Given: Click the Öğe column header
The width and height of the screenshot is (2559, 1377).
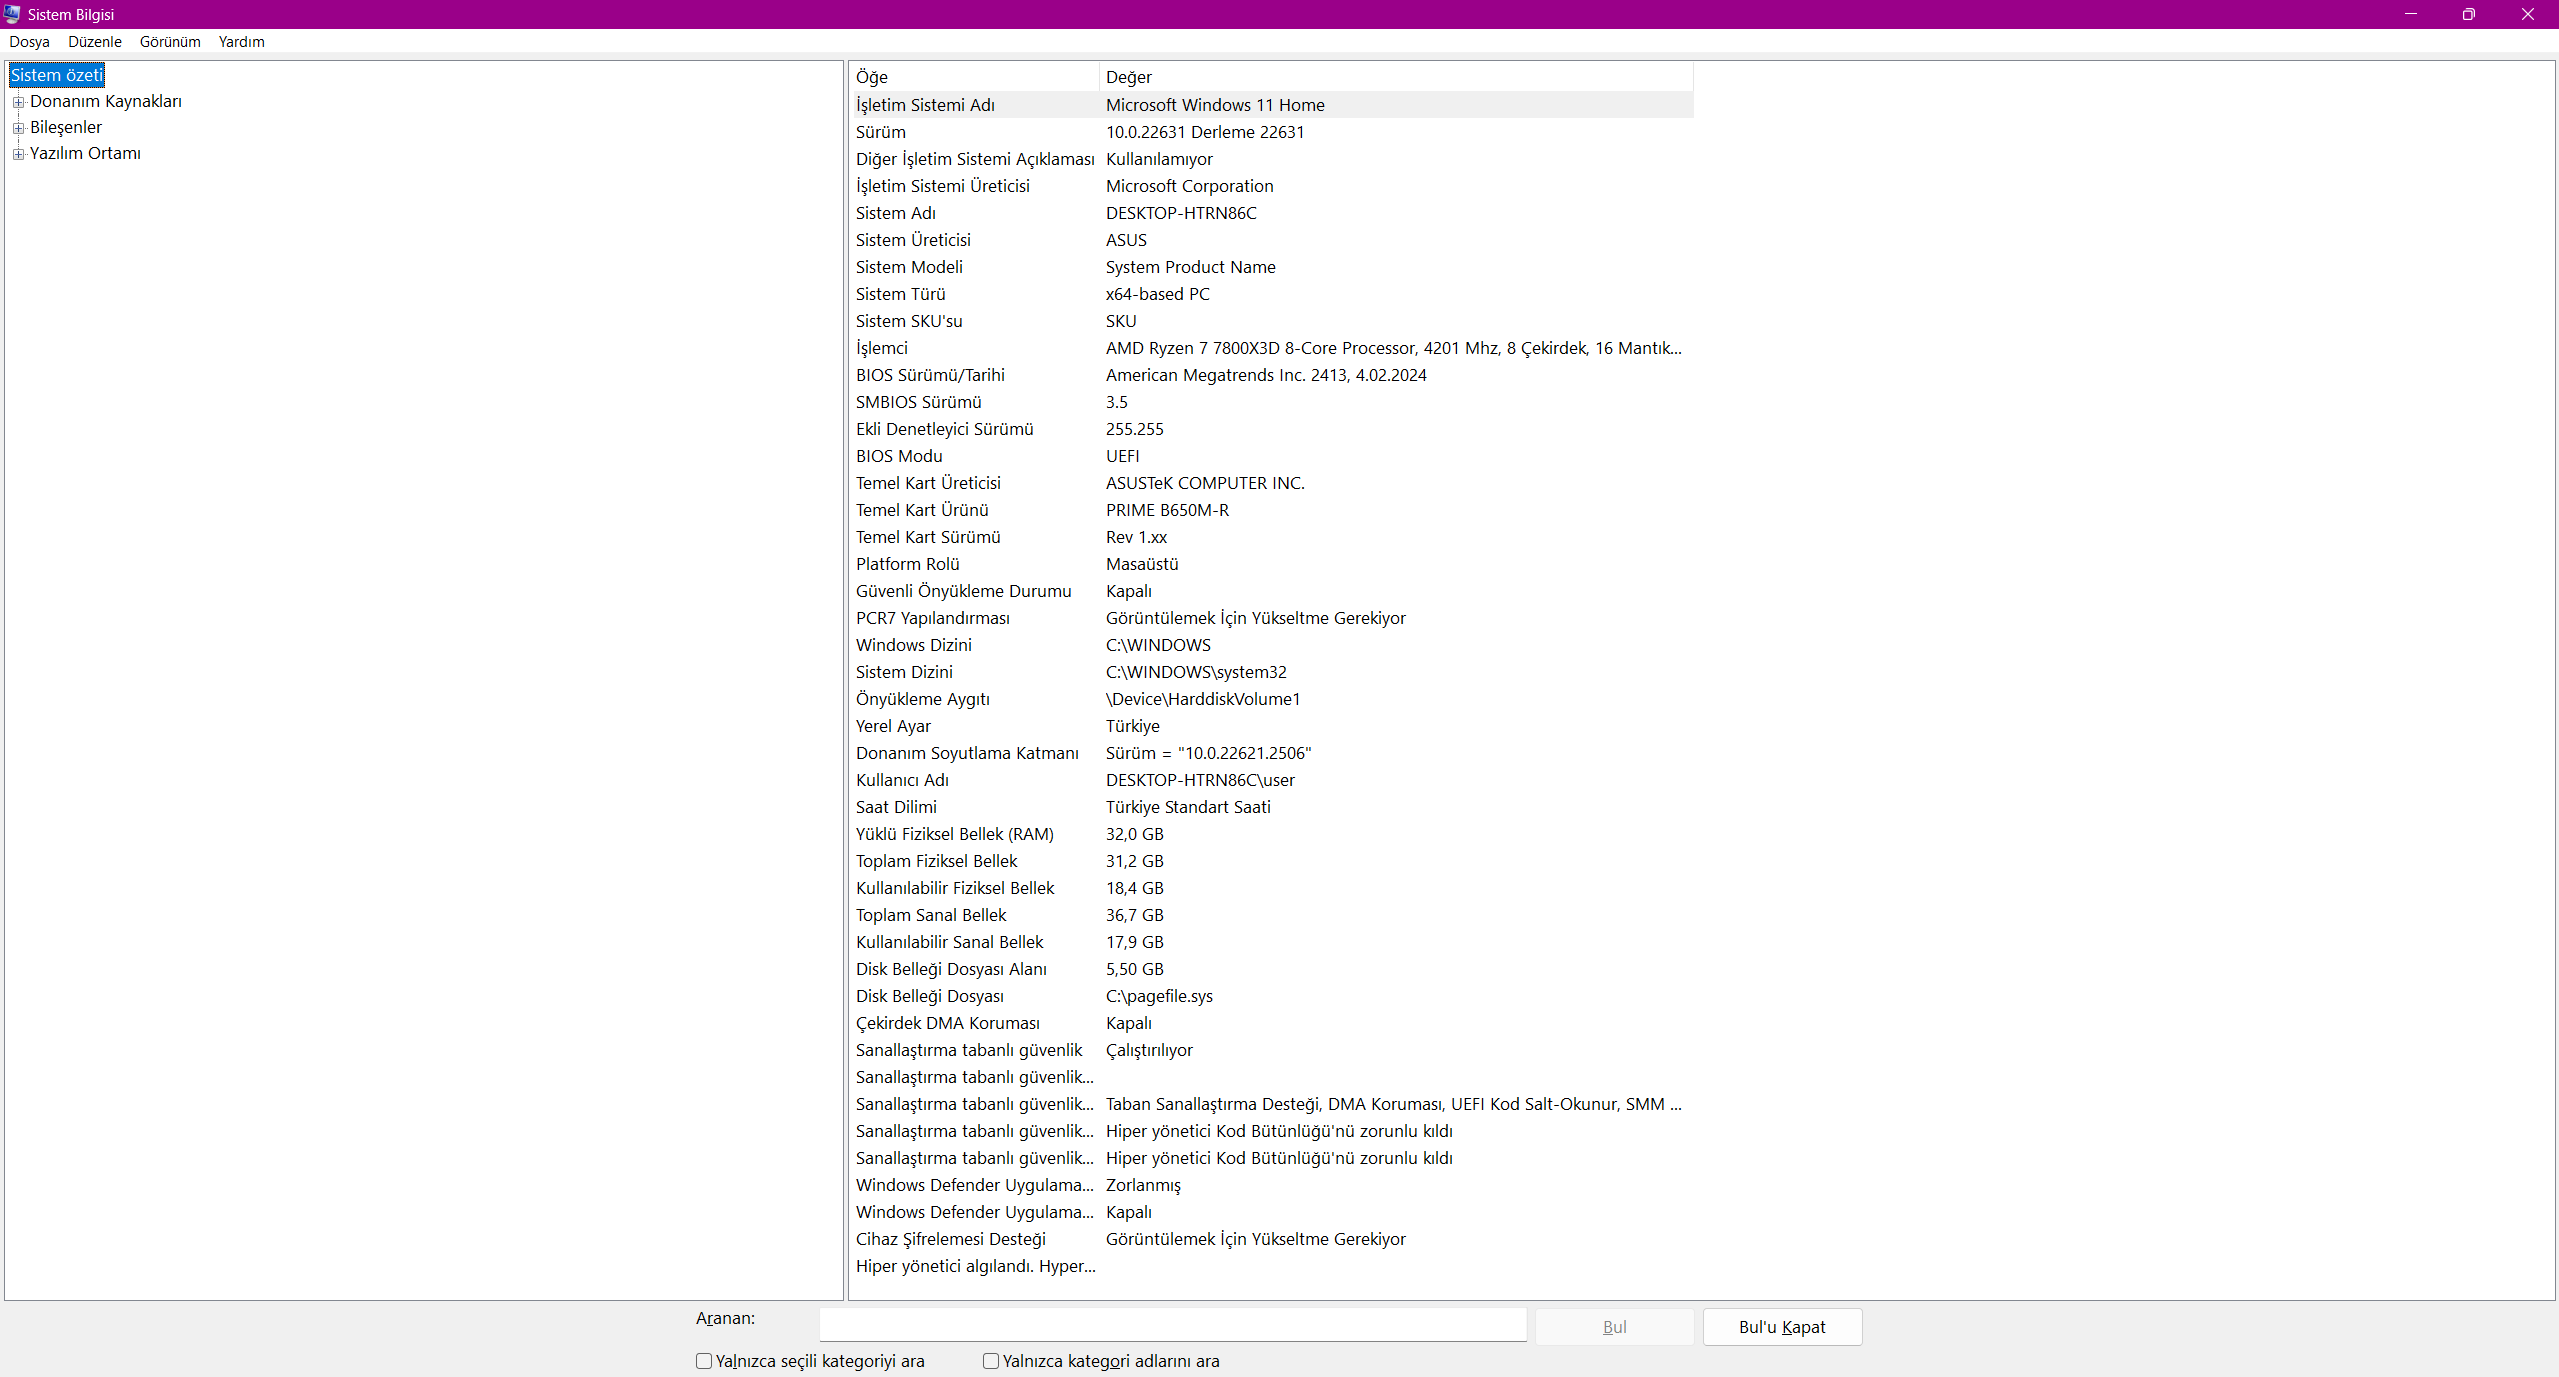Looking at the screenshot, I should click(x=972, y=77).
